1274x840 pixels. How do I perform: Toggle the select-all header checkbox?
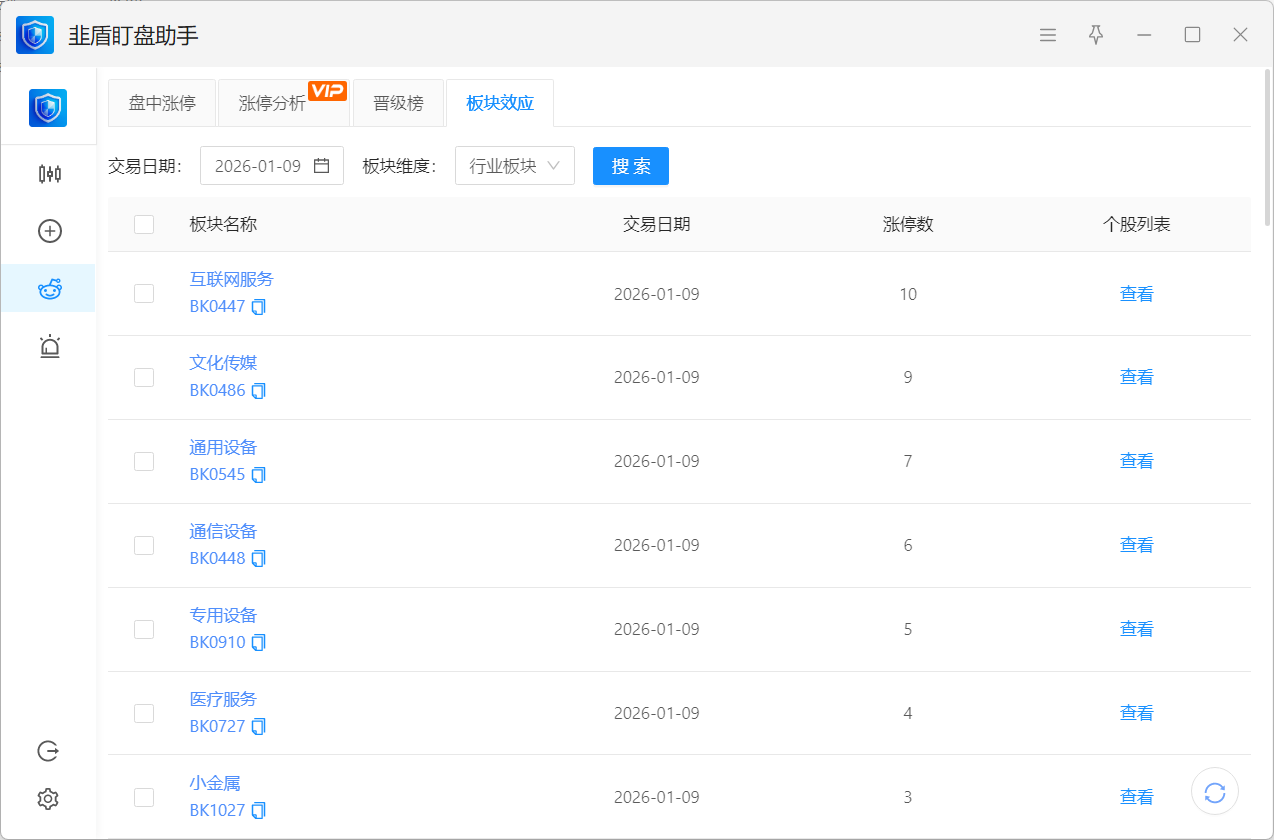pos(144,224)
